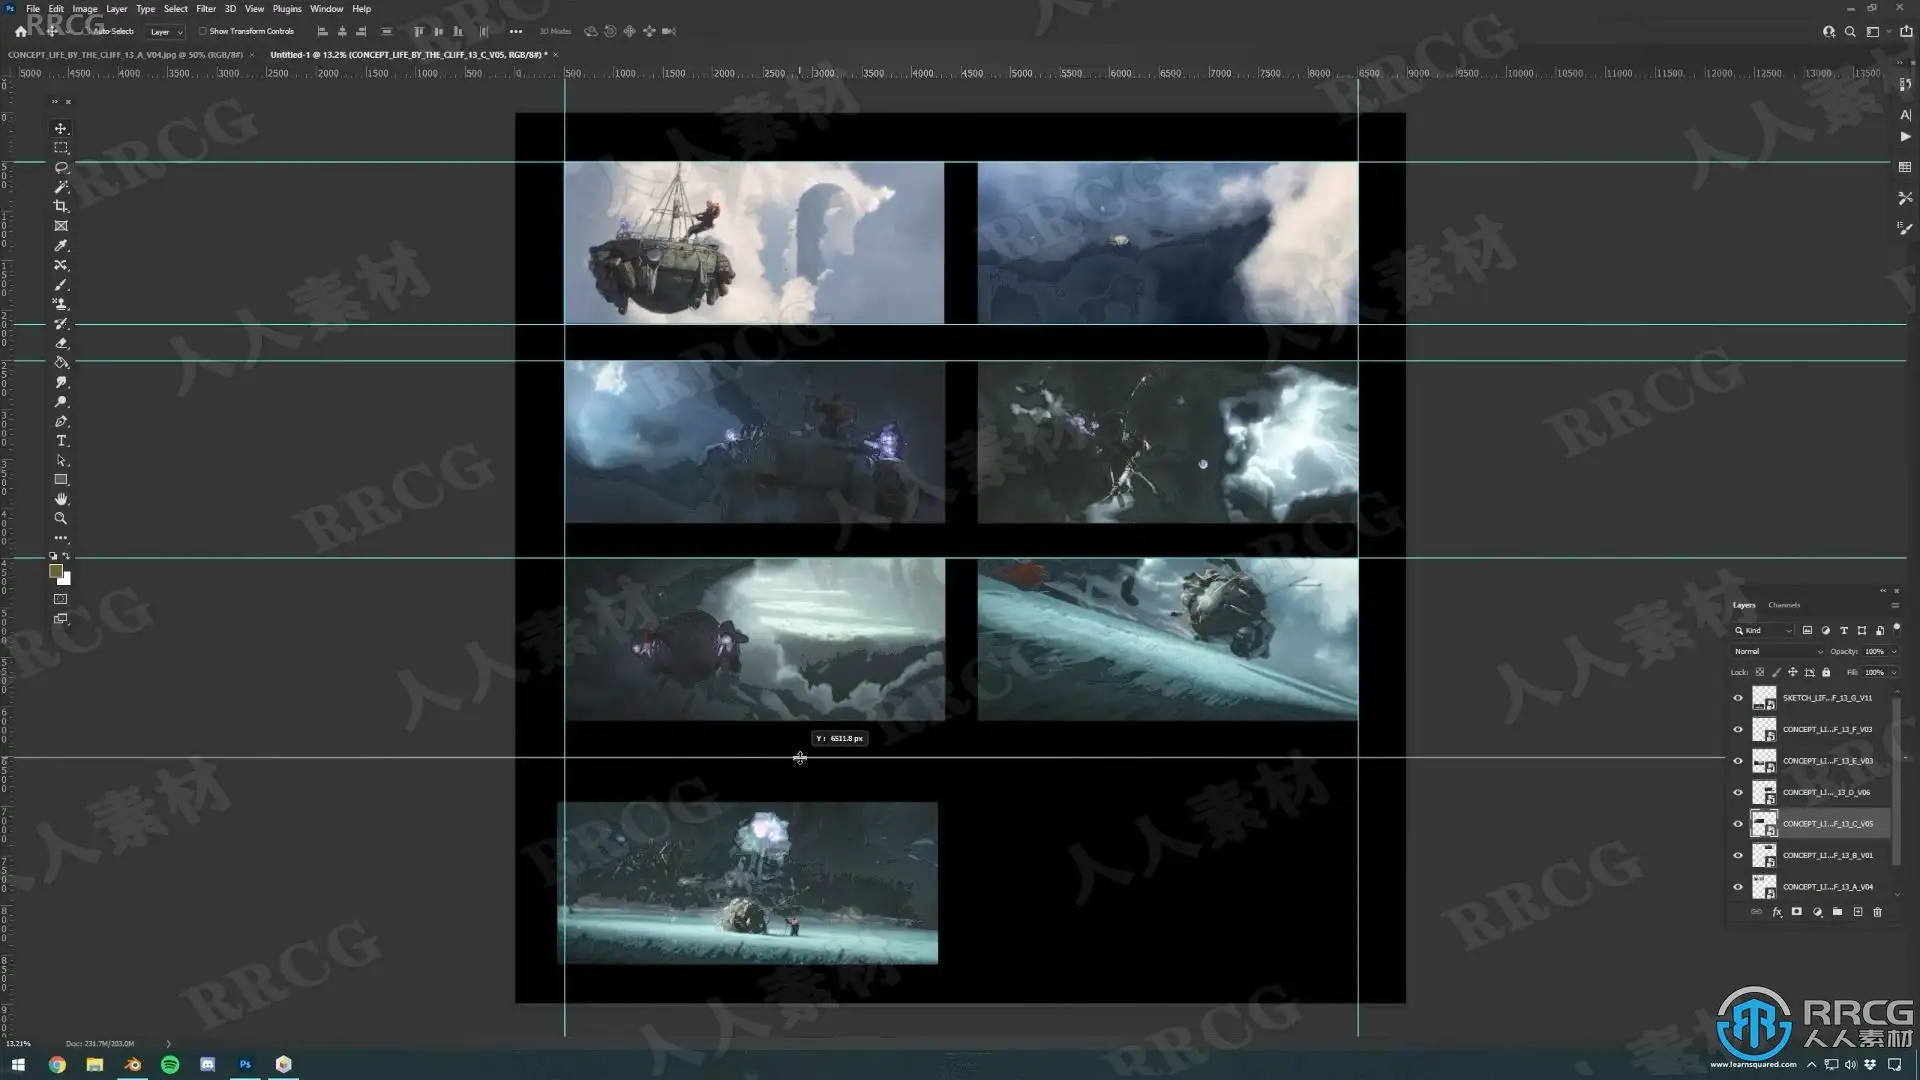Select the Hand tool
The width and height of the screenshot is (1920, 1080).
[x=61, y=499]
